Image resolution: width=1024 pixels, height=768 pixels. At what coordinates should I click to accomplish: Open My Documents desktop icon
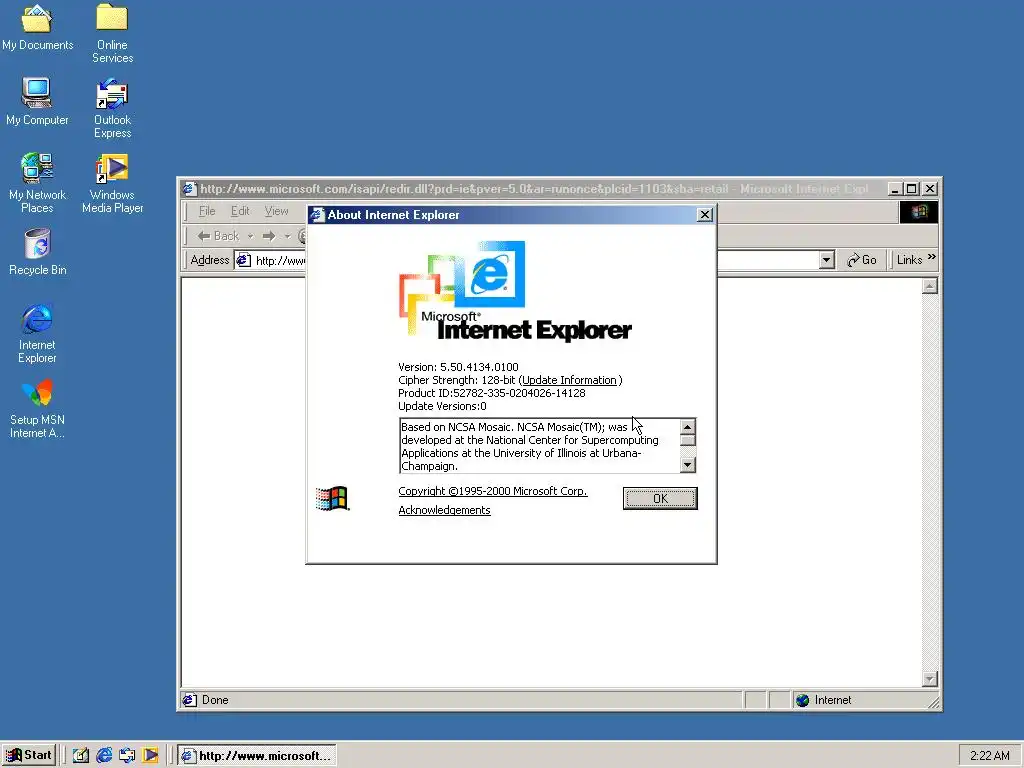(37, 27)
